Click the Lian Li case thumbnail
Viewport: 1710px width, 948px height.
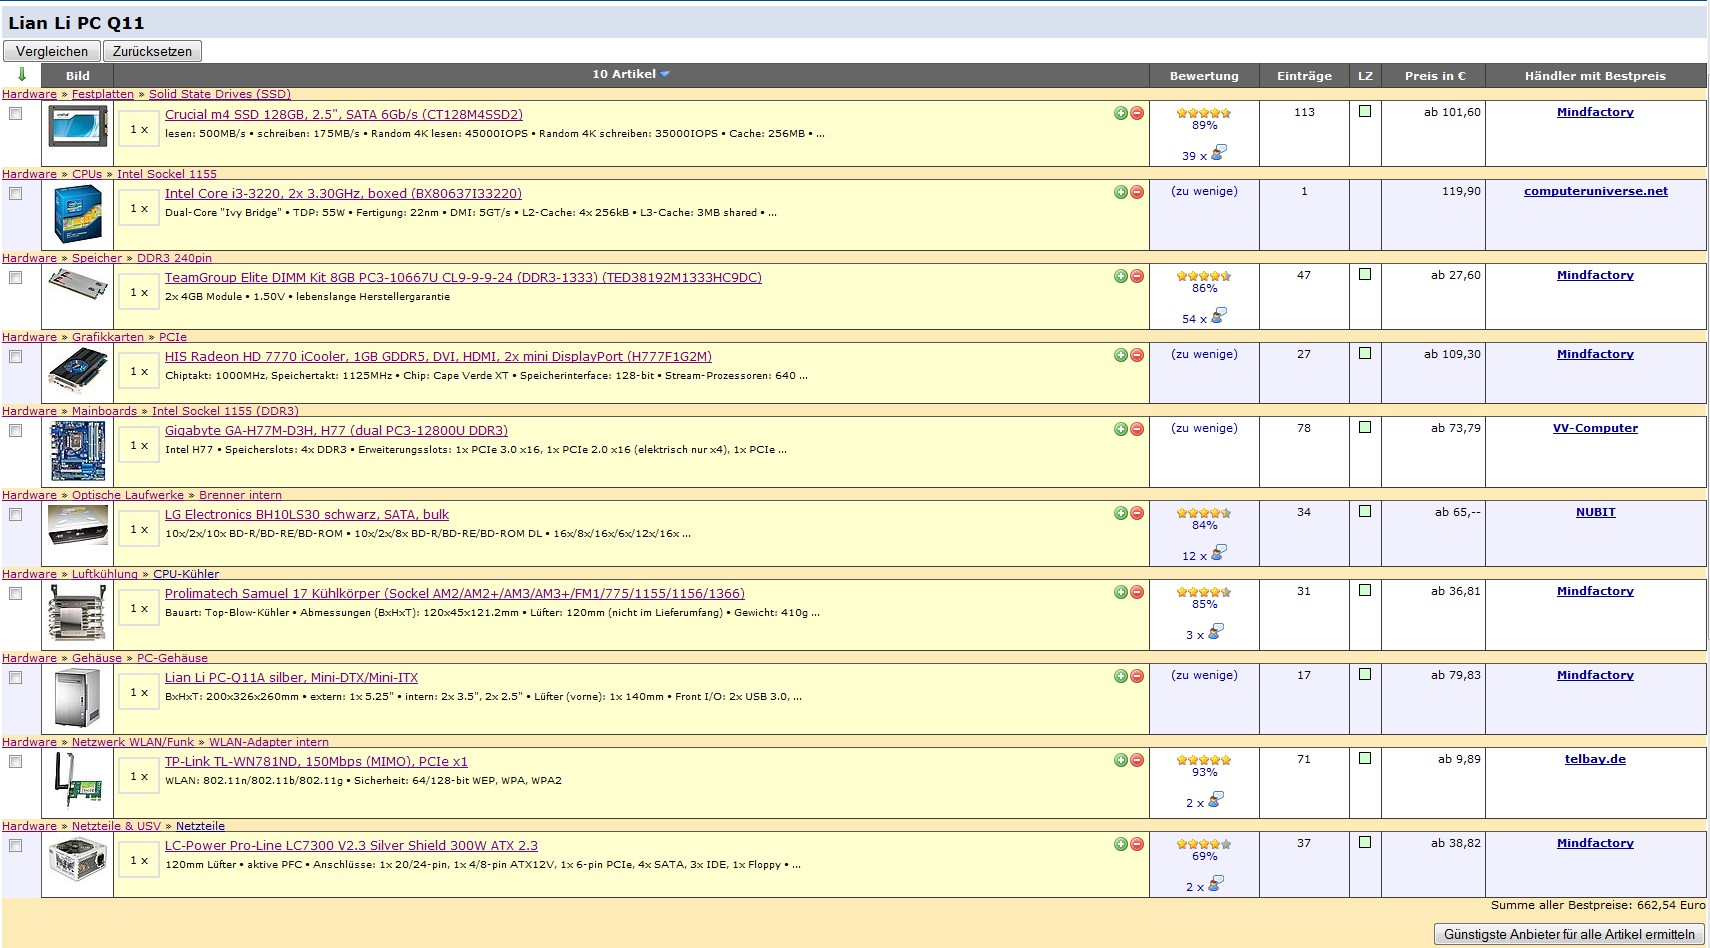click(78, 698)
